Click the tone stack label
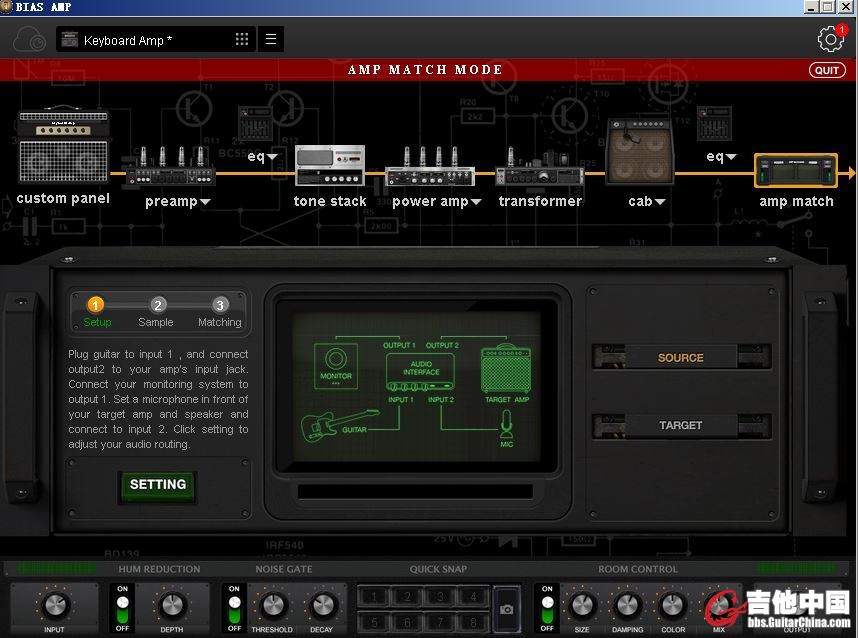The height and width of the screenshot is (638, 858). click(330, 201)
